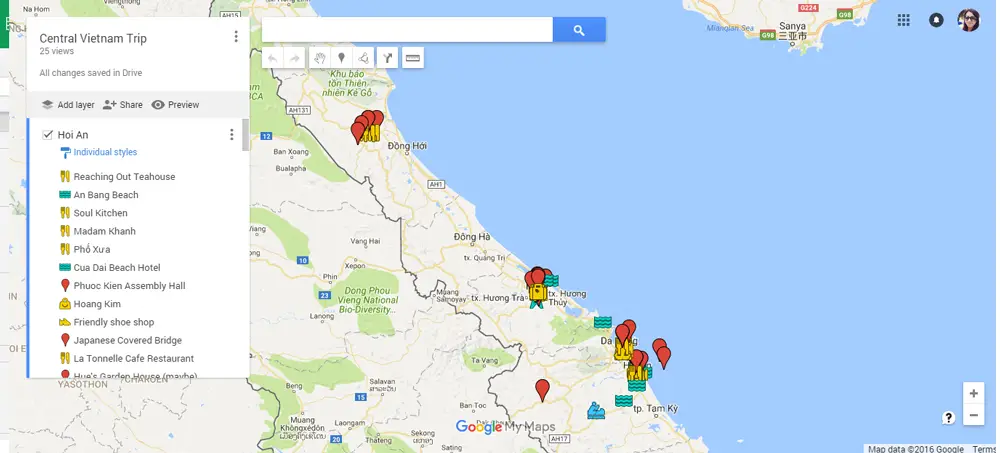Select Friendly shoe shop entry
Image resolution: width=1000 pixels, height=453 pixels.
(x=114, y=322)
